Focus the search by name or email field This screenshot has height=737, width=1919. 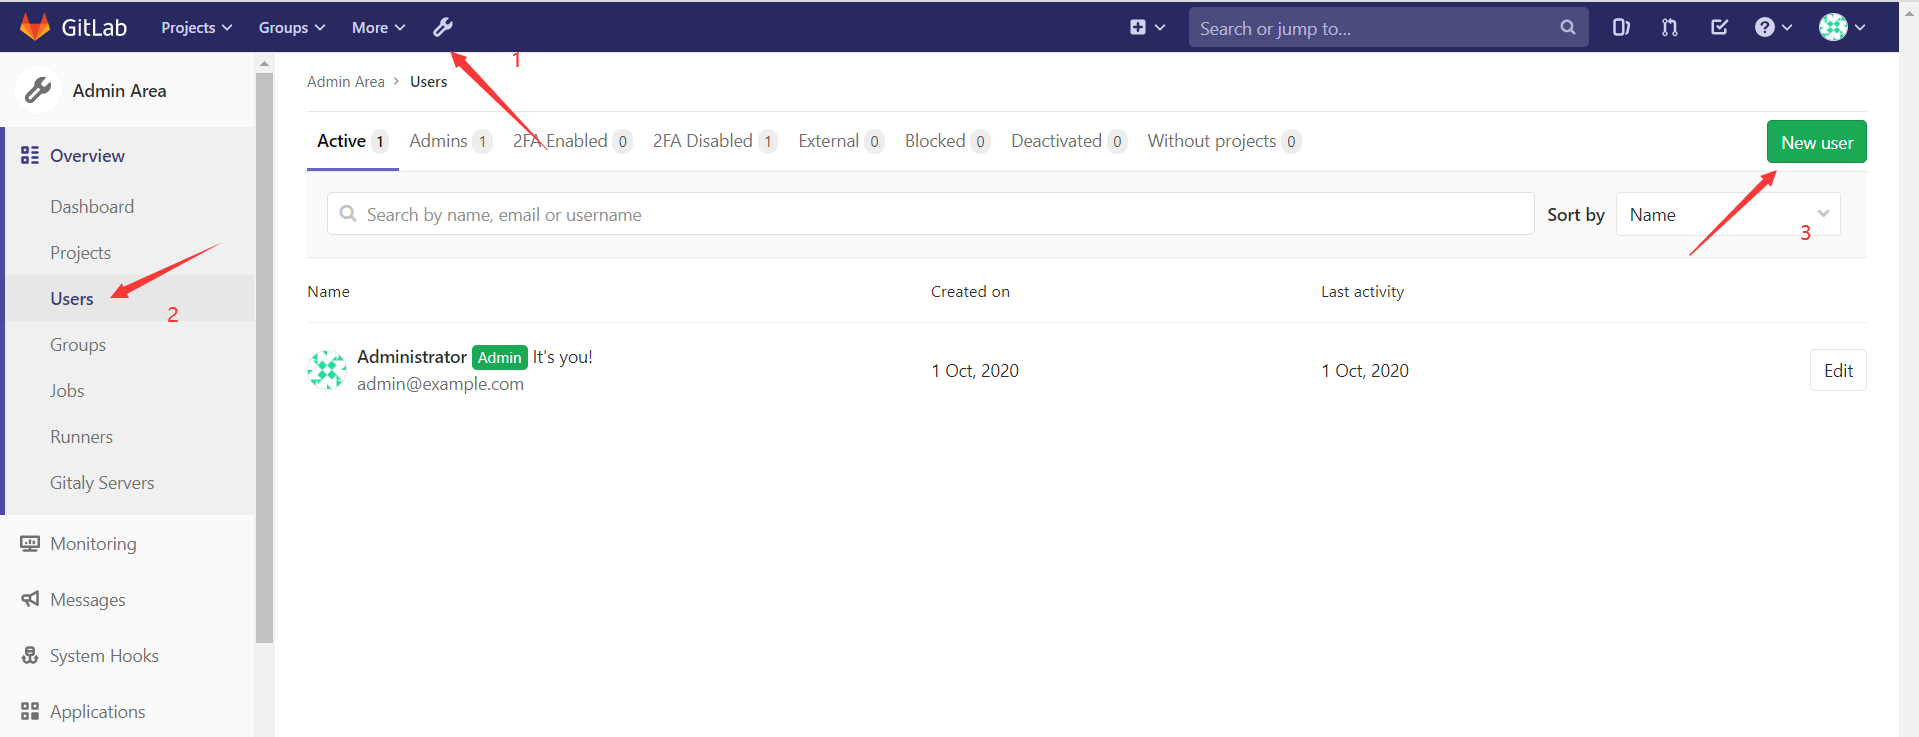[x=930, y=214]
